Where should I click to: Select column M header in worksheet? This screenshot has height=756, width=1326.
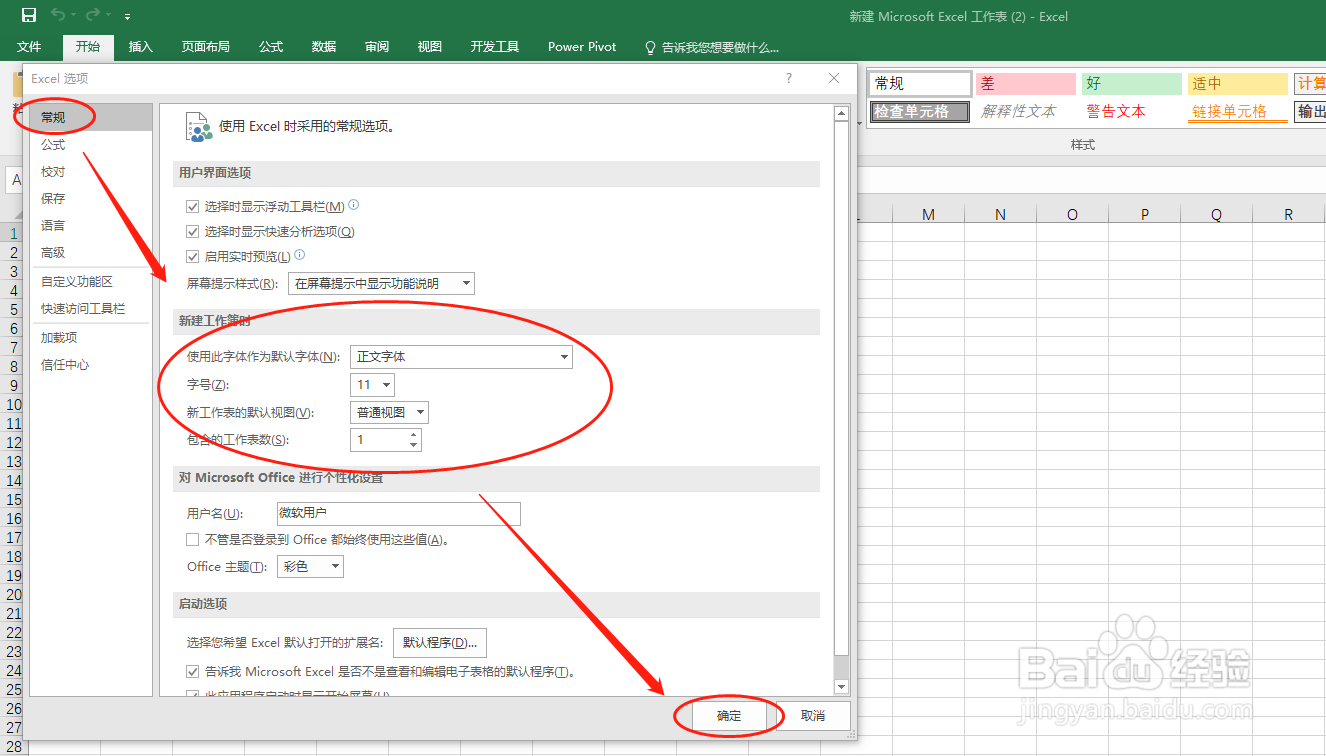(928, 214)
